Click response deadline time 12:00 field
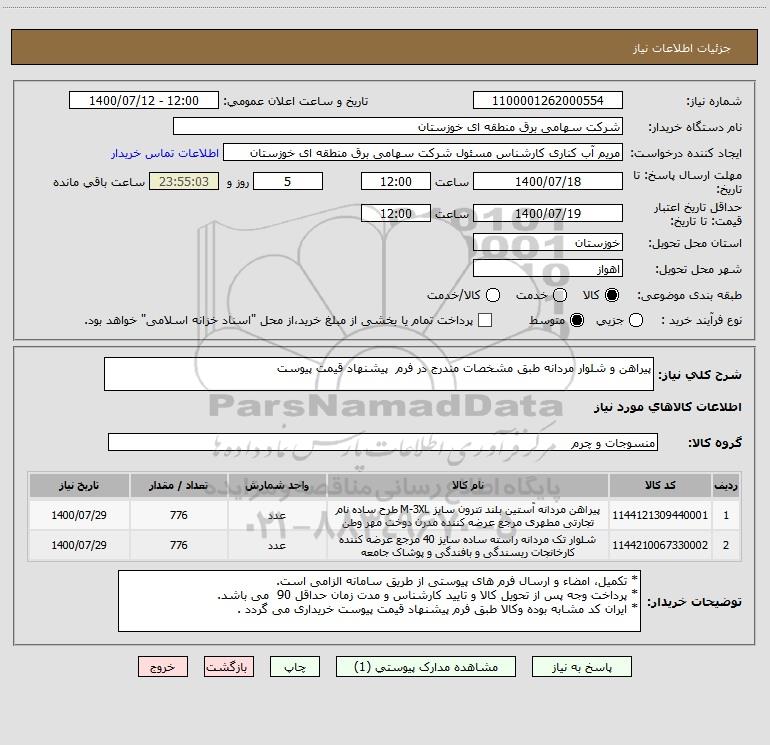Viewport: 770px width, 745px height. pyautogui.click(x=396, y=181)
